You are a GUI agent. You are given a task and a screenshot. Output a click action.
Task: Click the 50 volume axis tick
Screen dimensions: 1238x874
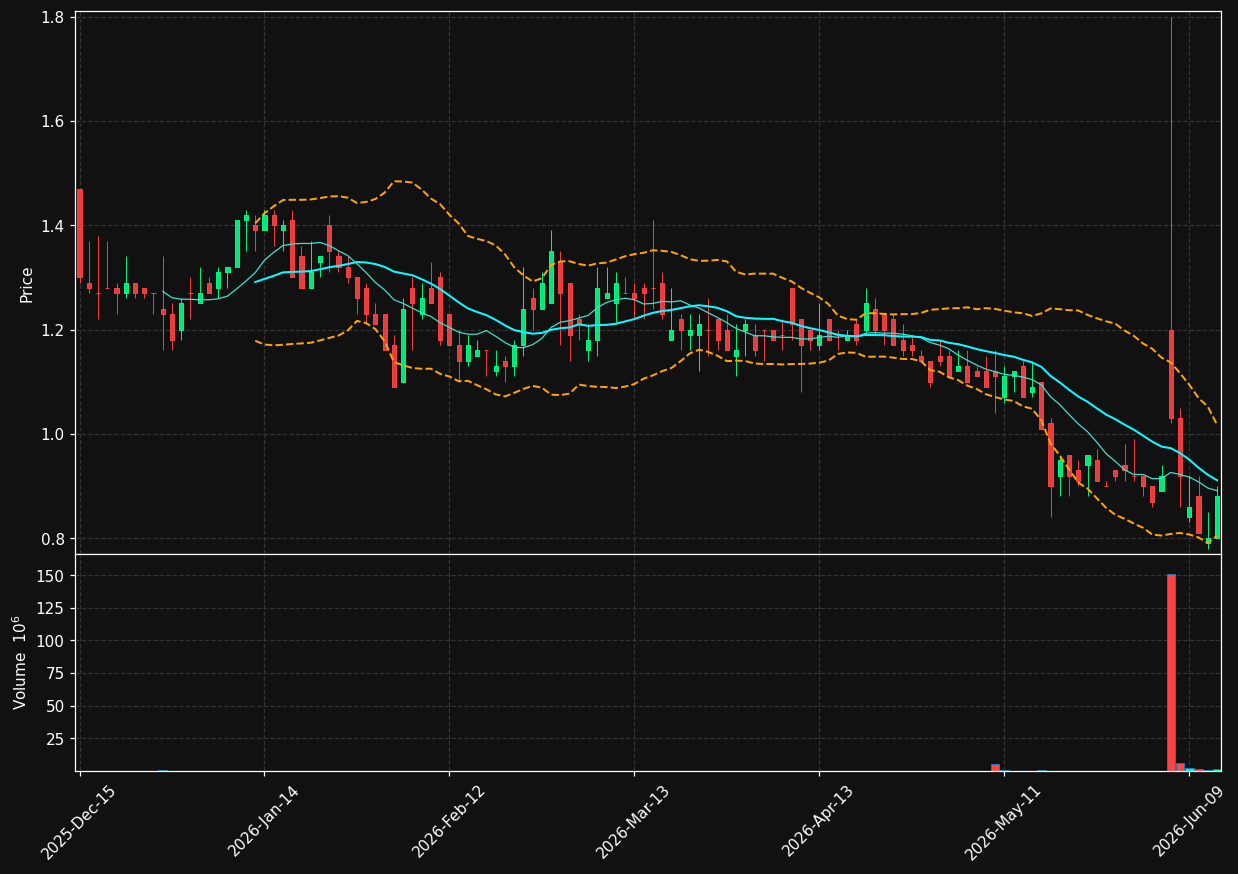pyautogui.click(x=57, y=706)
